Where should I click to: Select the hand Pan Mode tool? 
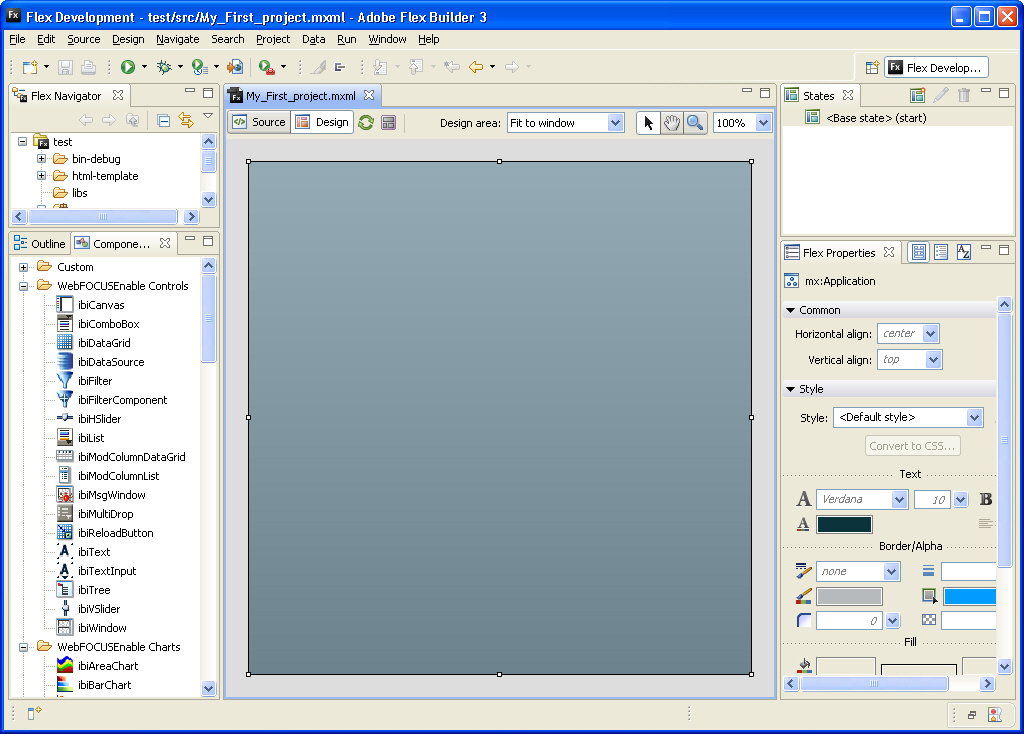coord(671,123)
